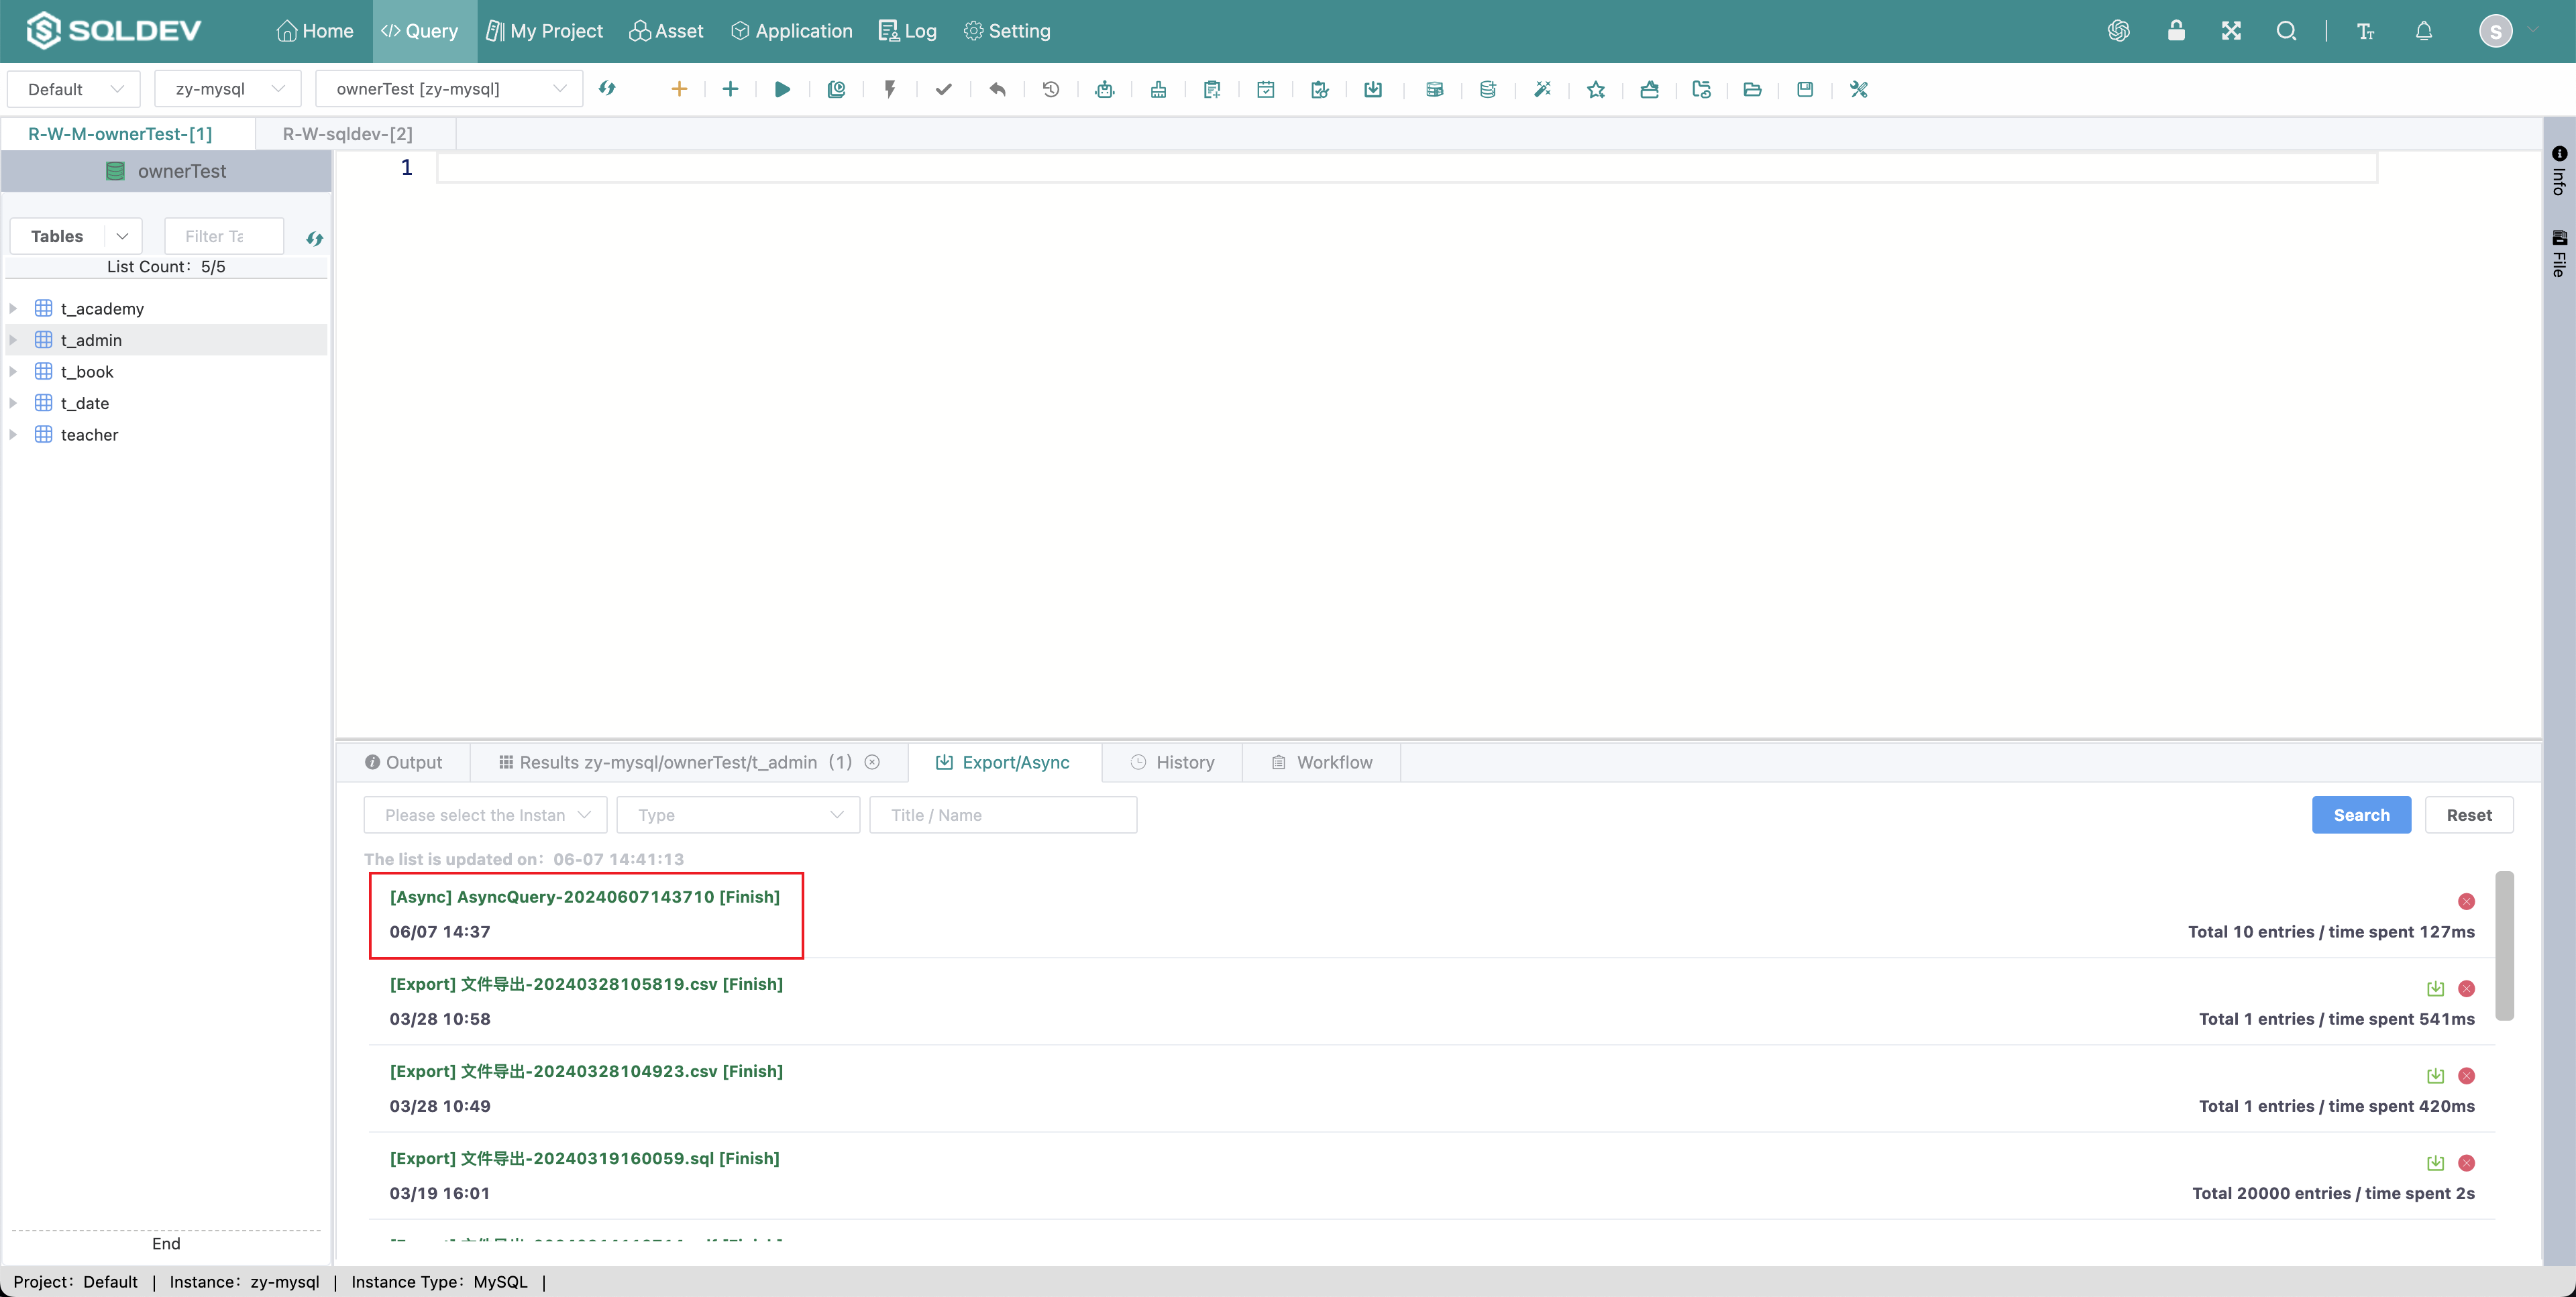Open the Log menu
Screen dimensions: 2576x1297
[907, 31]
